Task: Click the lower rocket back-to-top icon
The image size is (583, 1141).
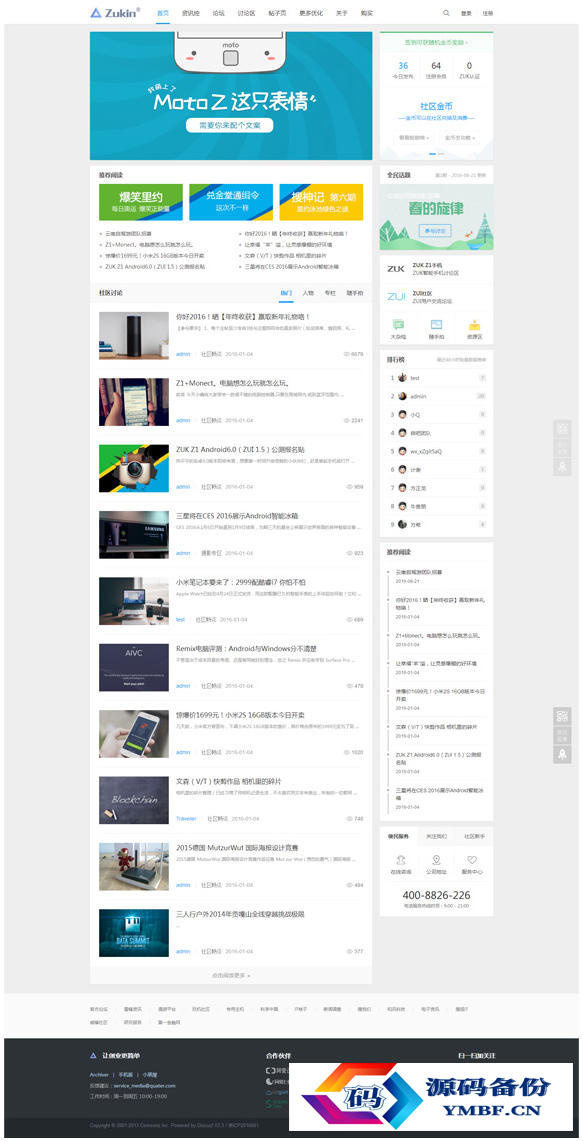Action: [563, 755]
